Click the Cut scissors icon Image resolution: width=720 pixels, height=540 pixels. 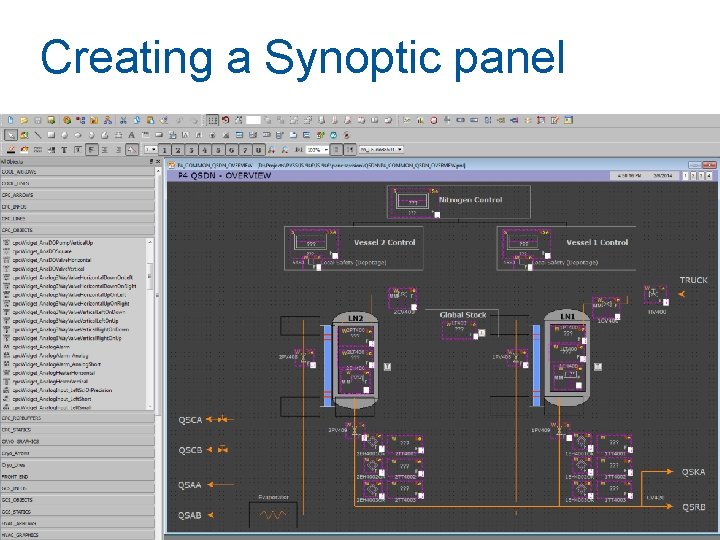point(123,120)
